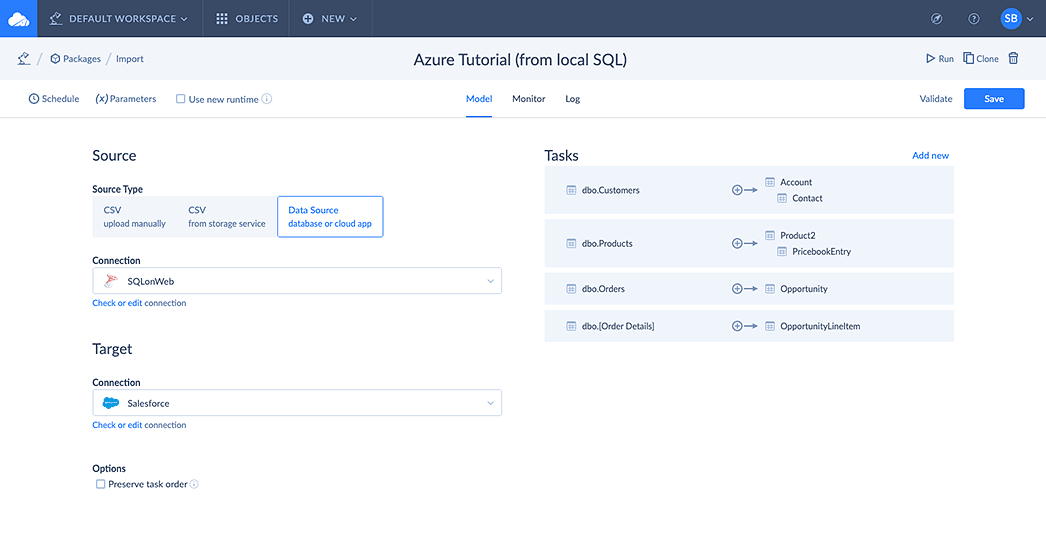The image size is (1046, 552).
Task: Select the Contact target object
Action: click(x=807, y=198)
